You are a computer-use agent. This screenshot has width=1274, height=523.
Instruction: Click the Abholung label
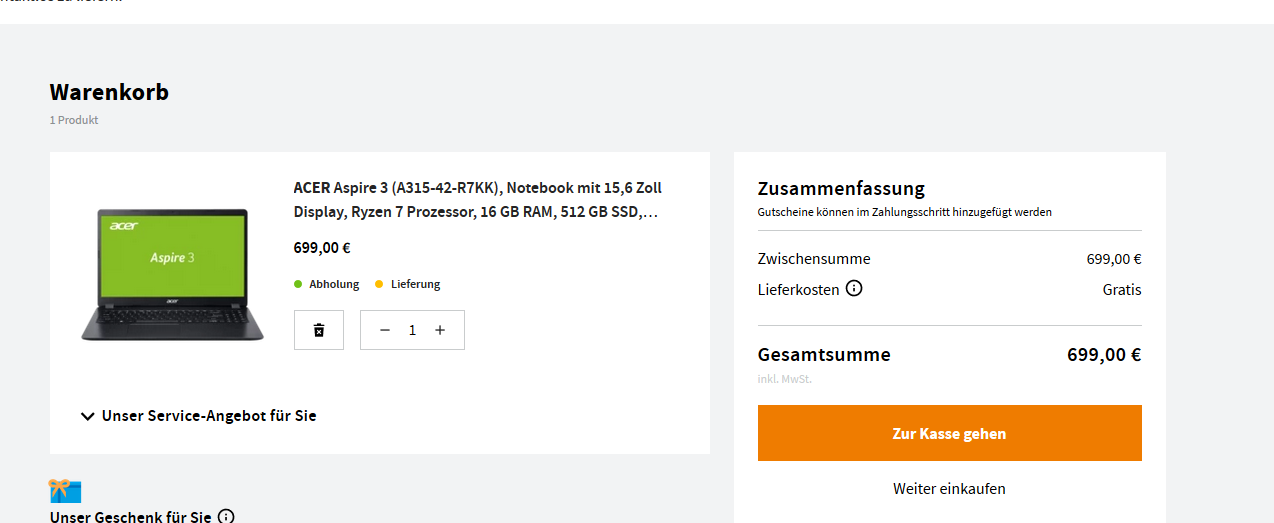334,284
